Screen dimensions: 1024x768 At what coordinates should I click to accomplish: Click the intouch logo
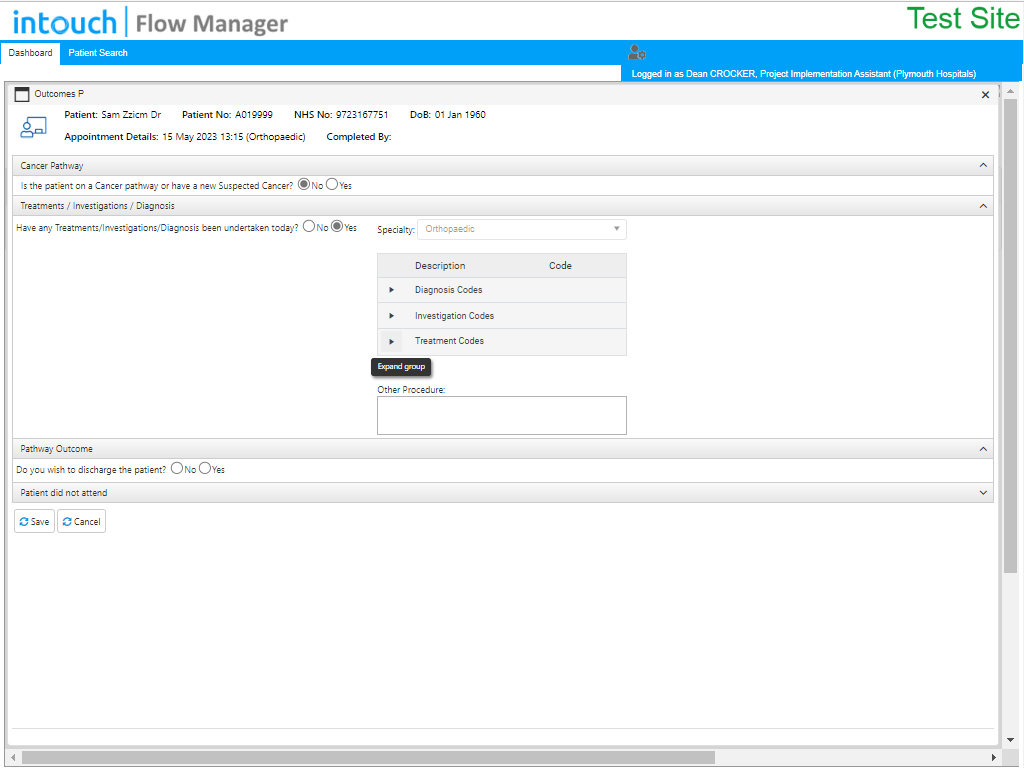pyautogui.click(x=64, y=23)
